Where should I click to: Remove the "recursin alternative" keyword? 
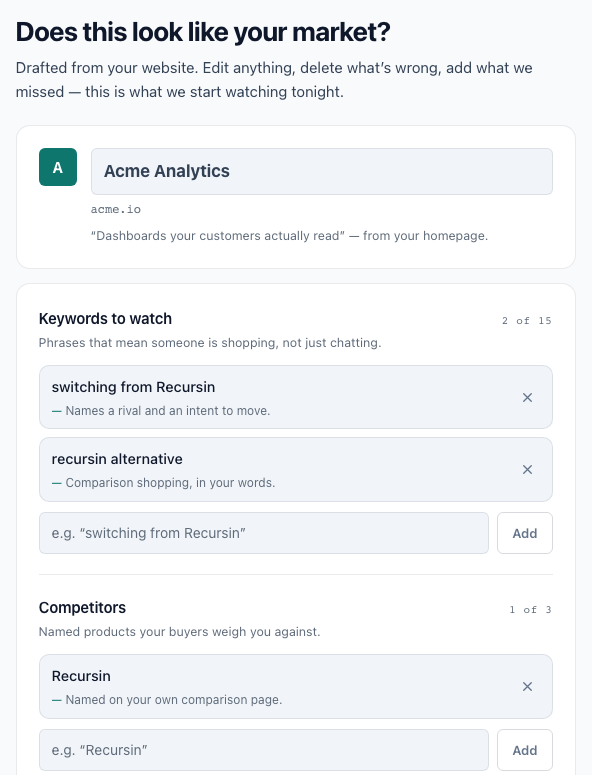click(x=527, y=470)
